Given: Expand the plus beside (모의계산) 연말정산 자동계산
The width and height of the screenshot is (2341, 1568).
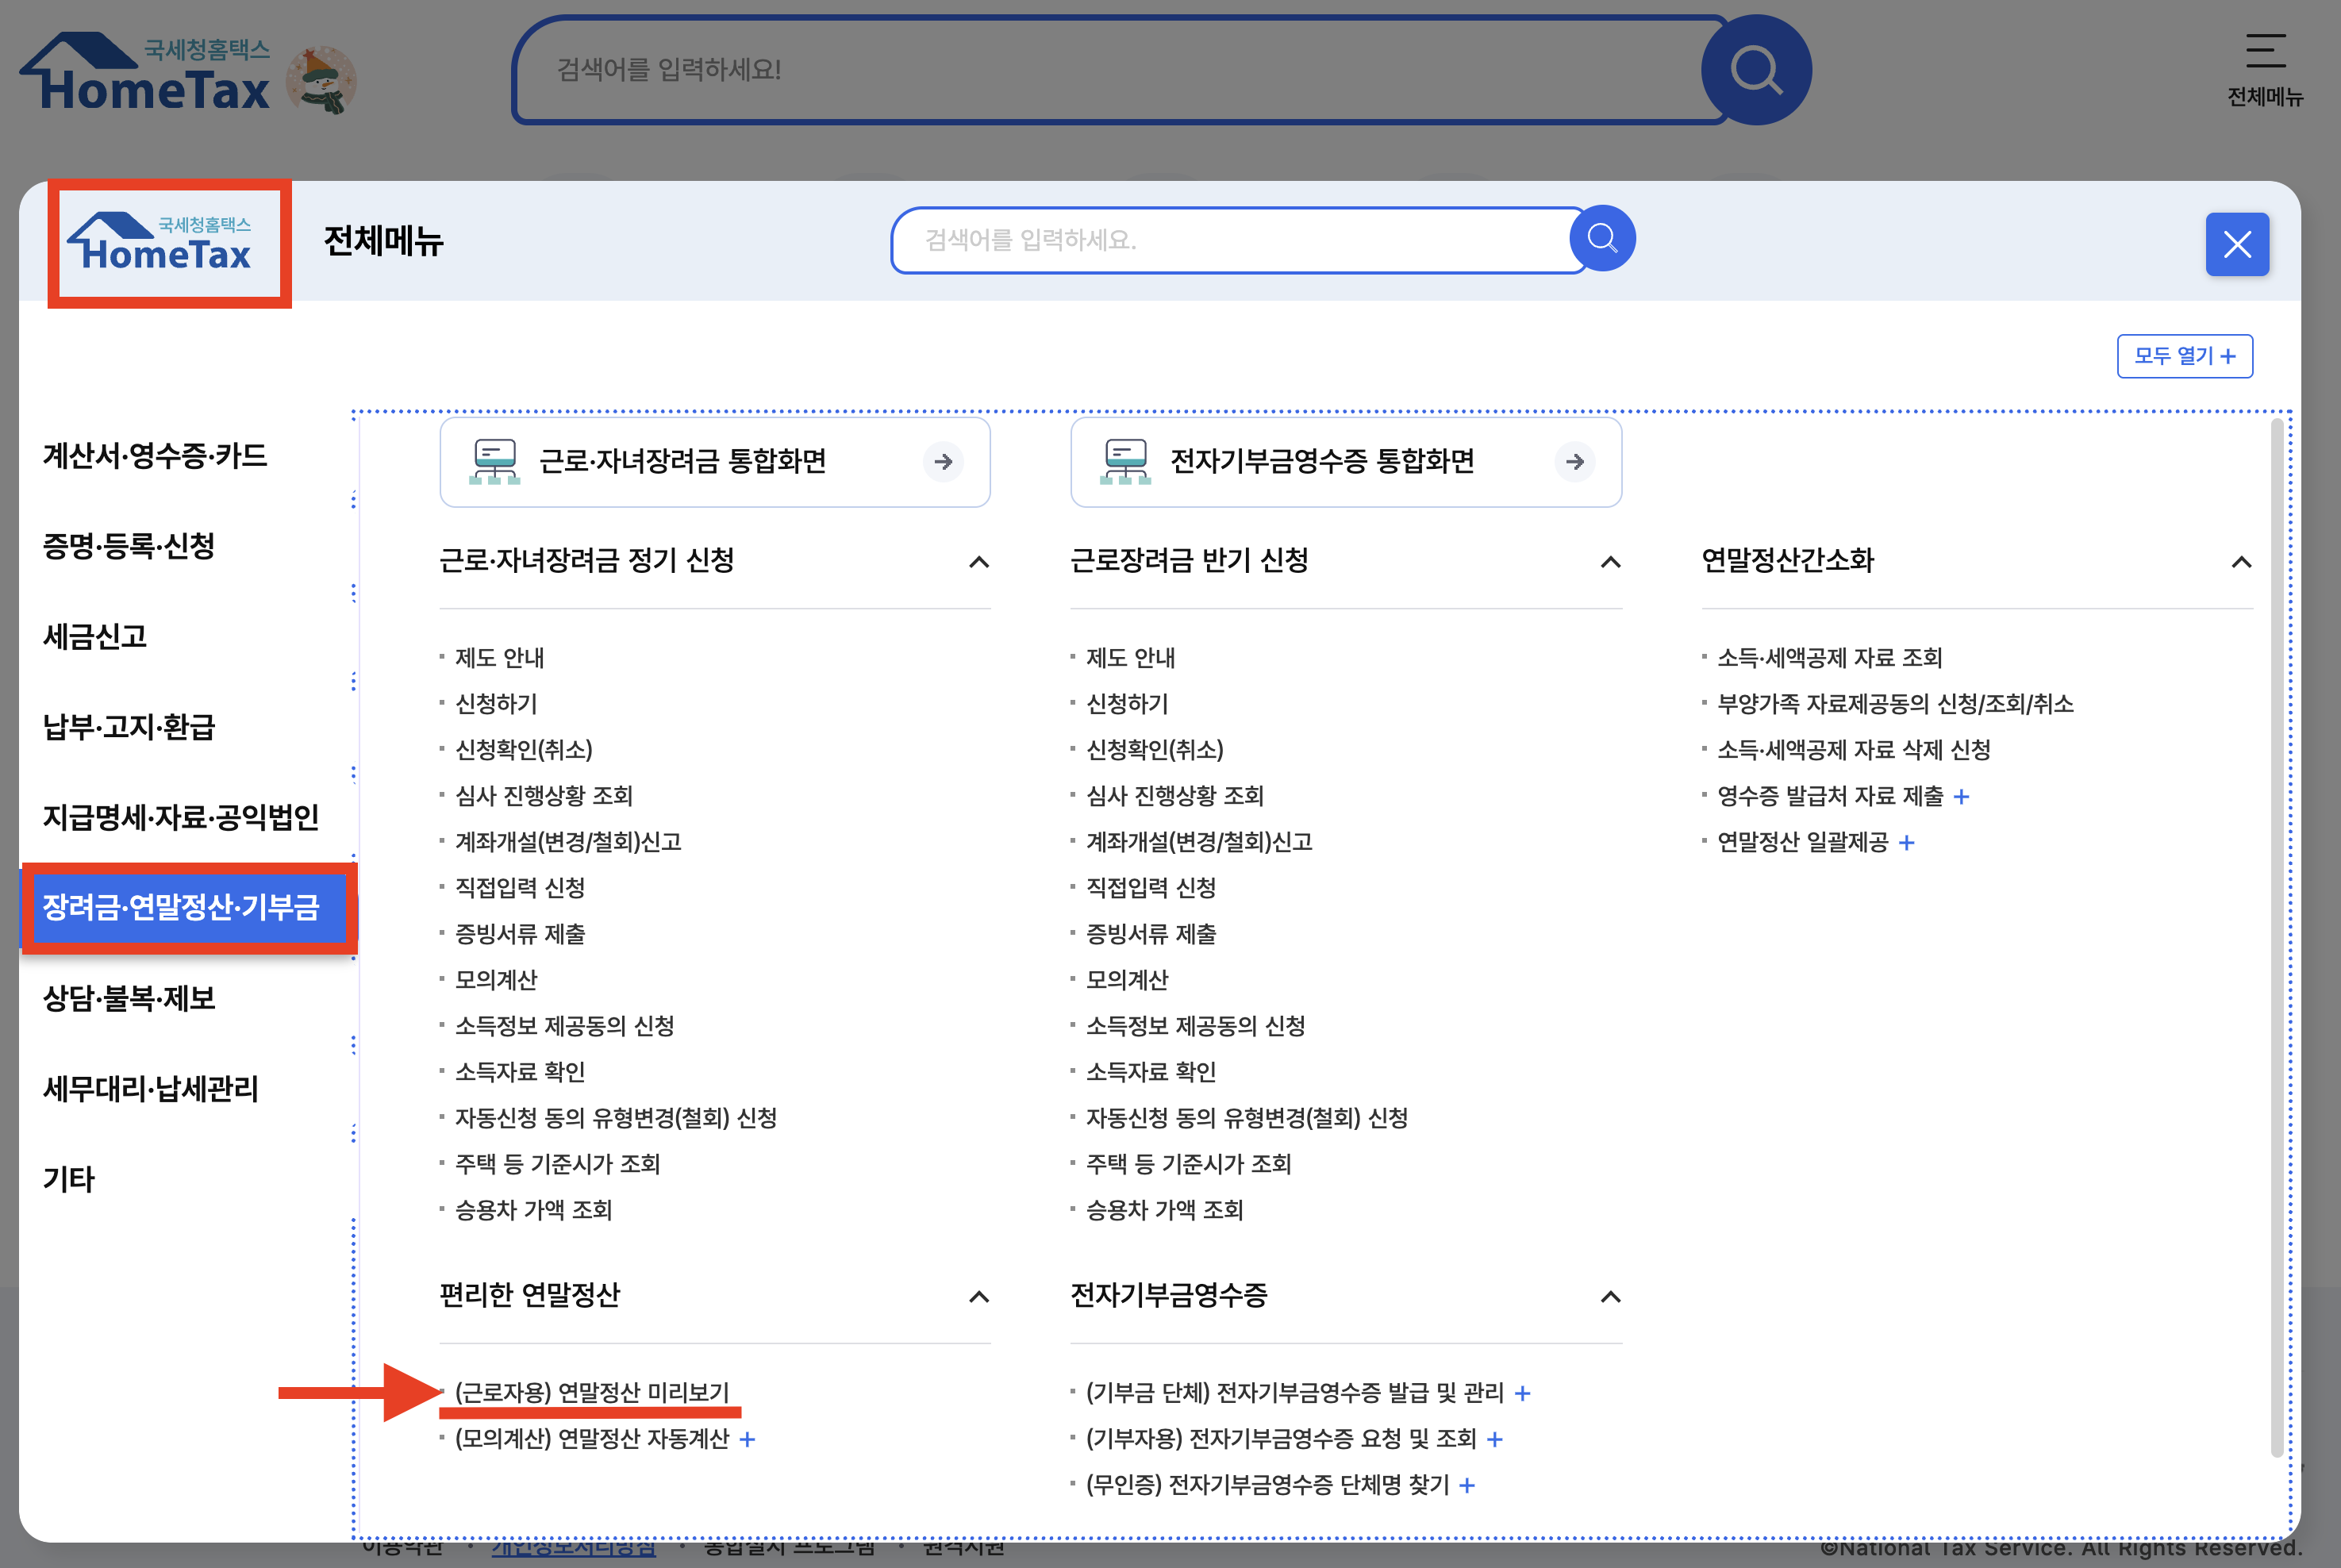Looking at the screenshot, I should (747, 1439).
